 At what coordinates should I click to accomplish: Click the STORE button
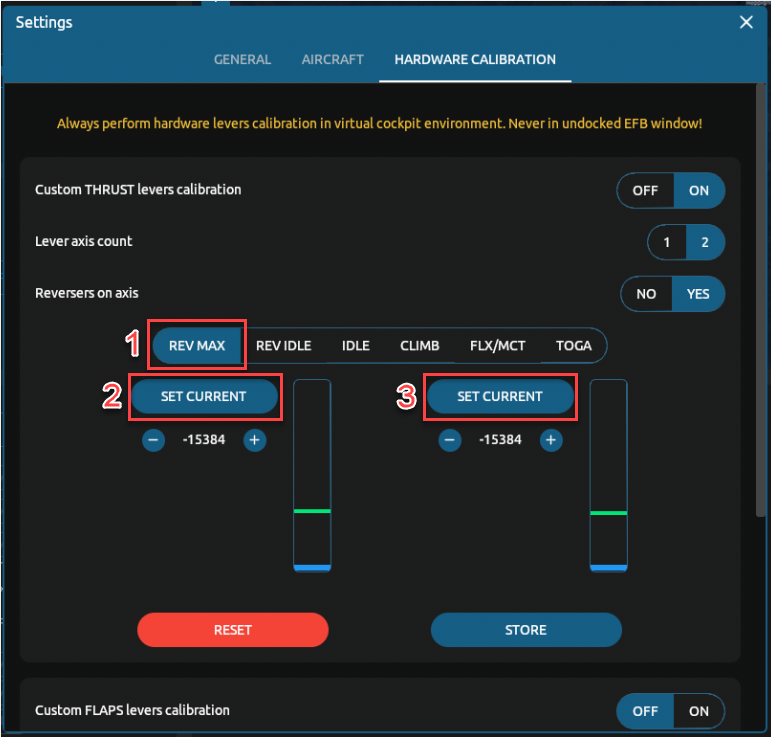point(526,630)
